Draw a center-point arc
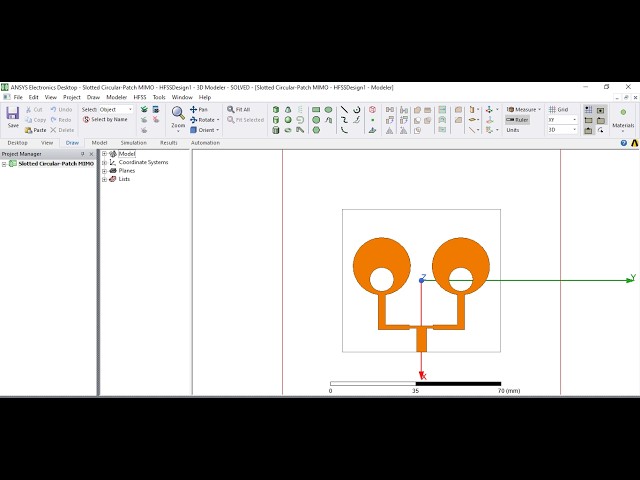640x480 pixels. 357,109
